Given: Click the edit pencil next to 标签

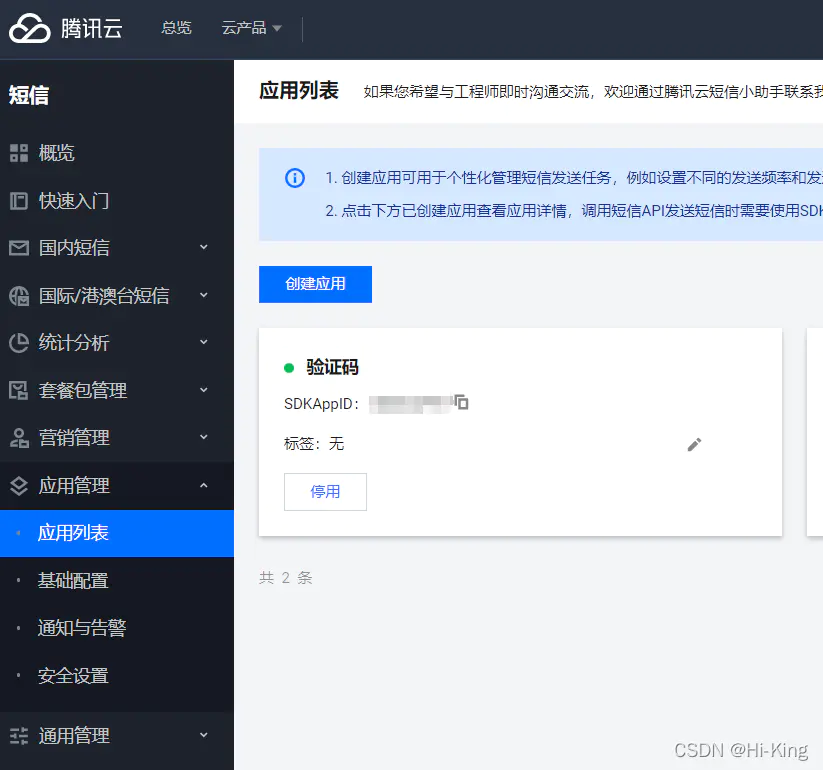Looking at the screenshot, I should 694,444.
